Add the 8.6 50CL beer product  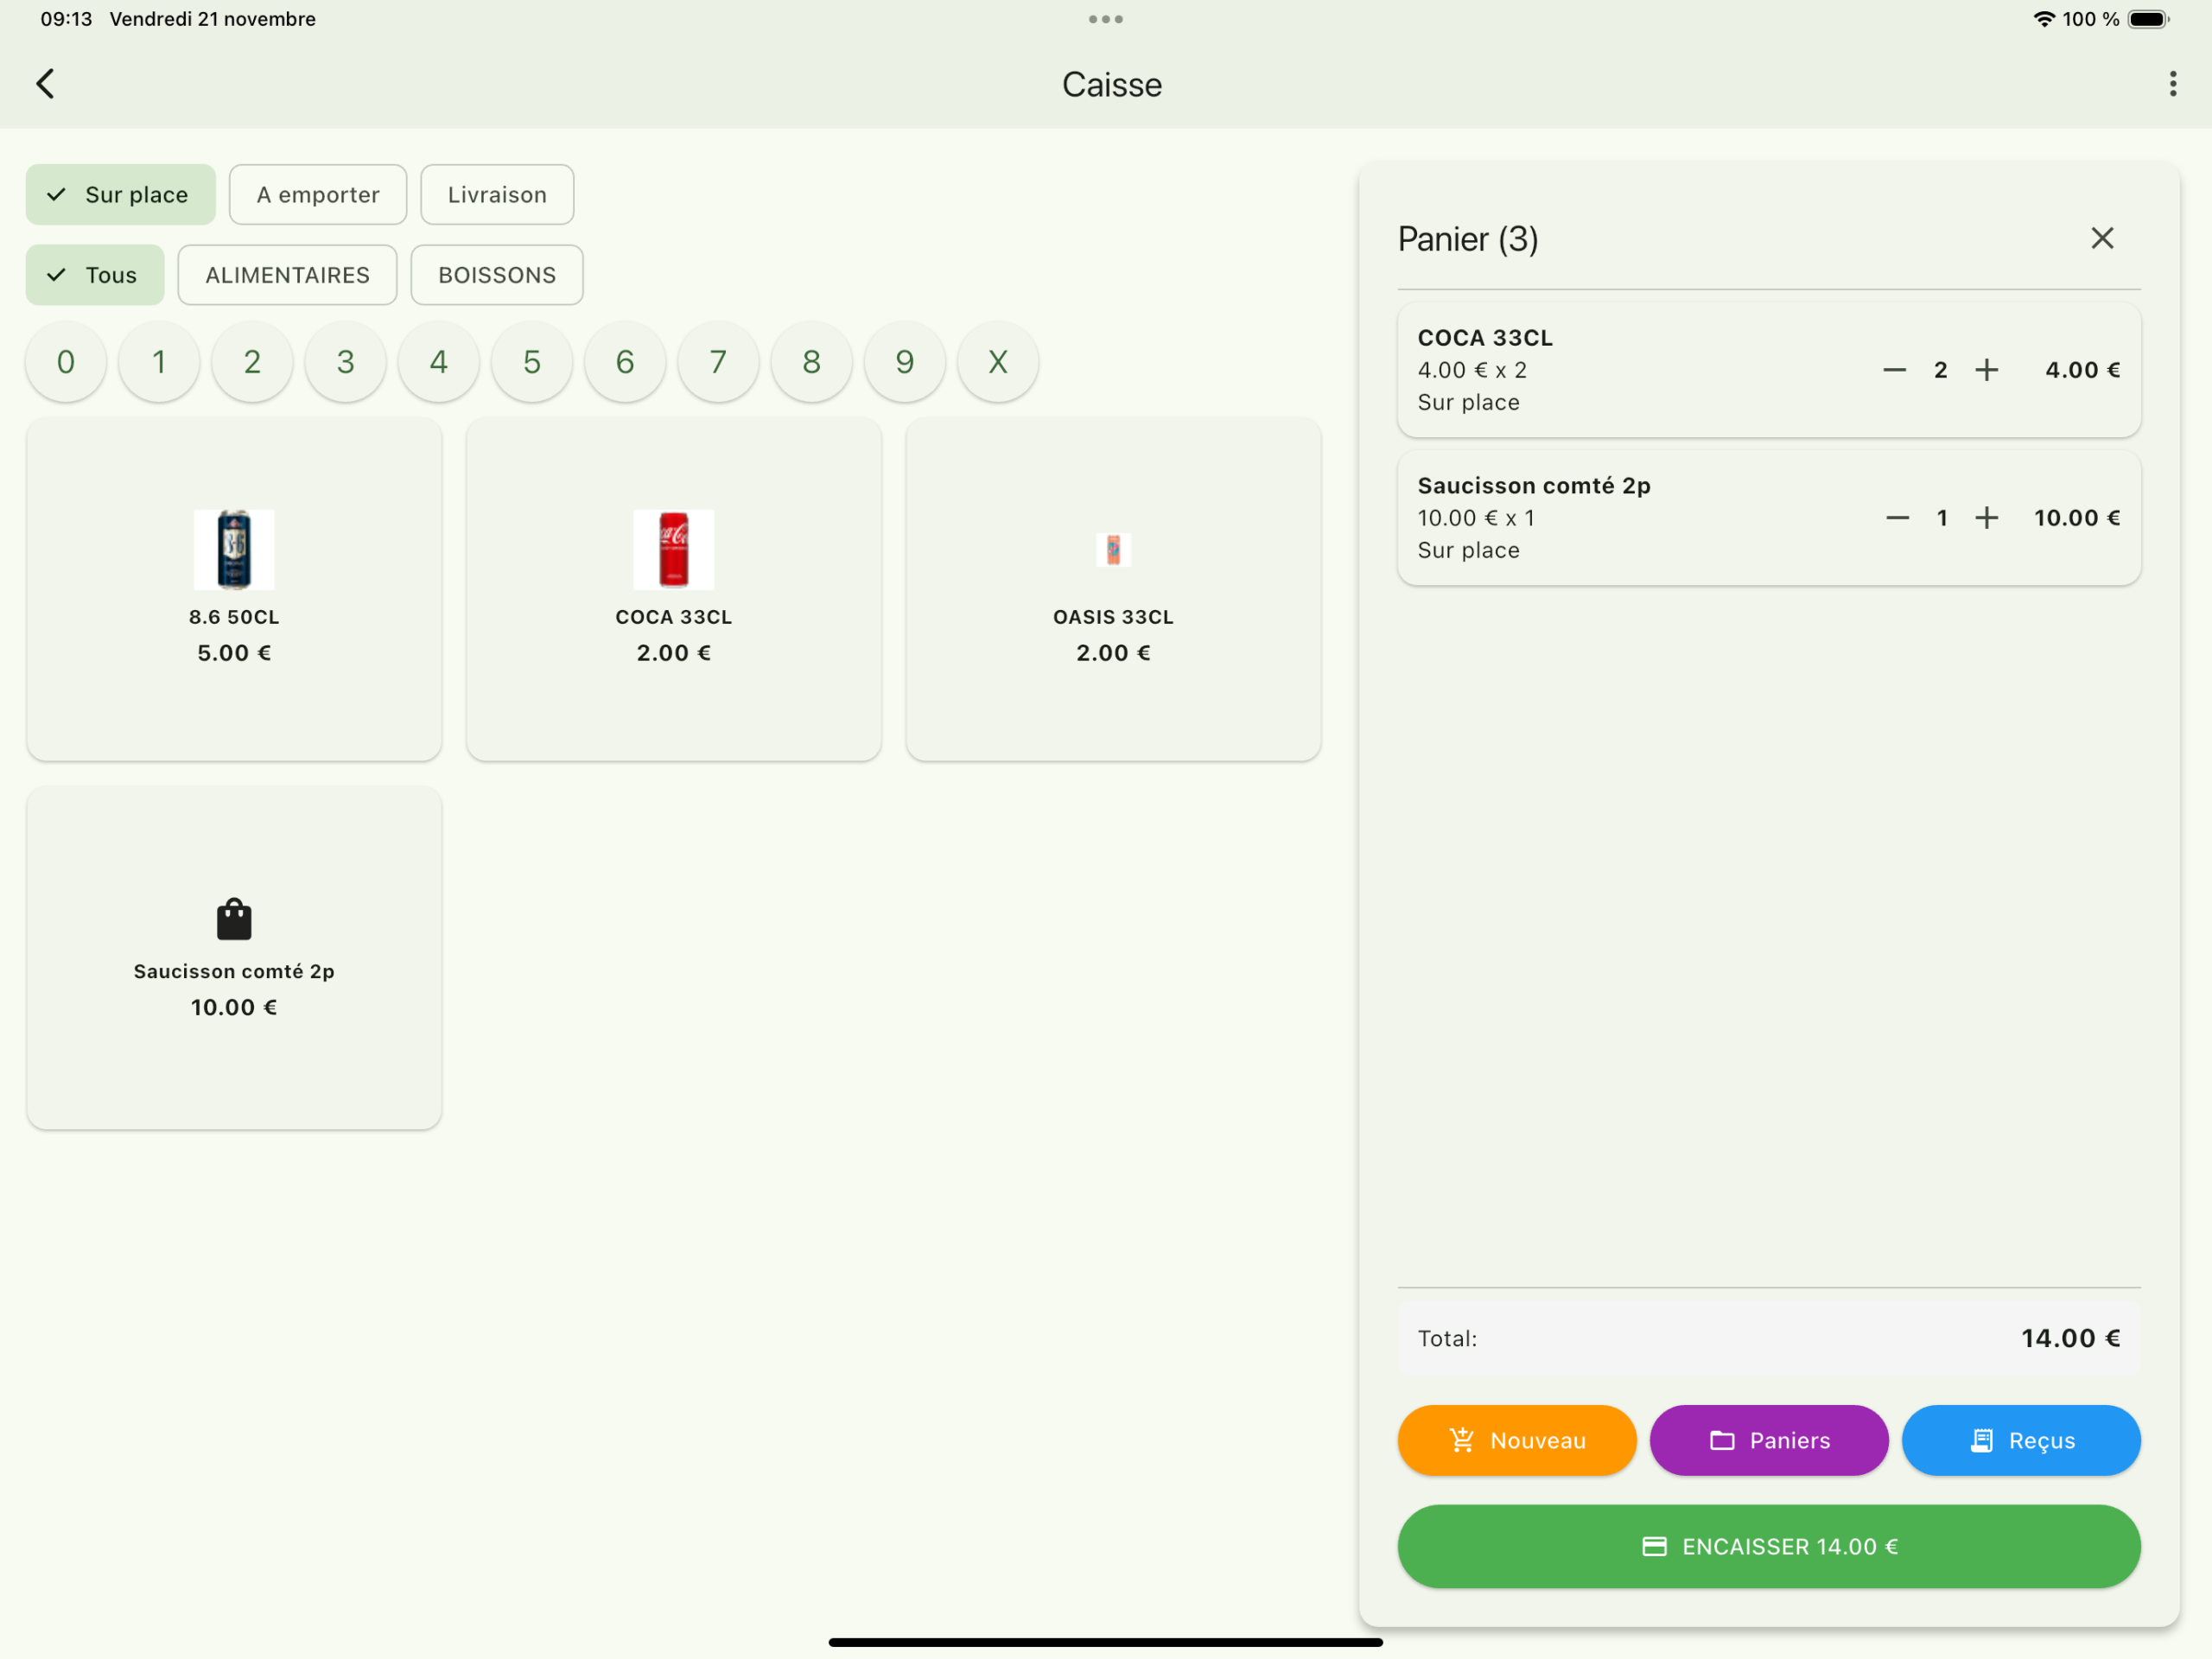234,589
